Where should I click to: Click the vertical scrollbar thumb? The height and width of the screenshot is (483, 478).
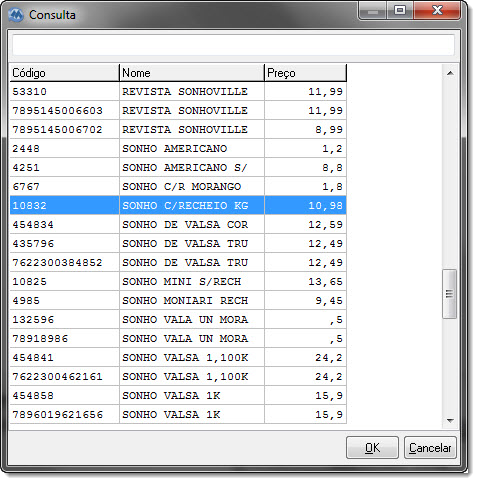click(x=449, y=294)
